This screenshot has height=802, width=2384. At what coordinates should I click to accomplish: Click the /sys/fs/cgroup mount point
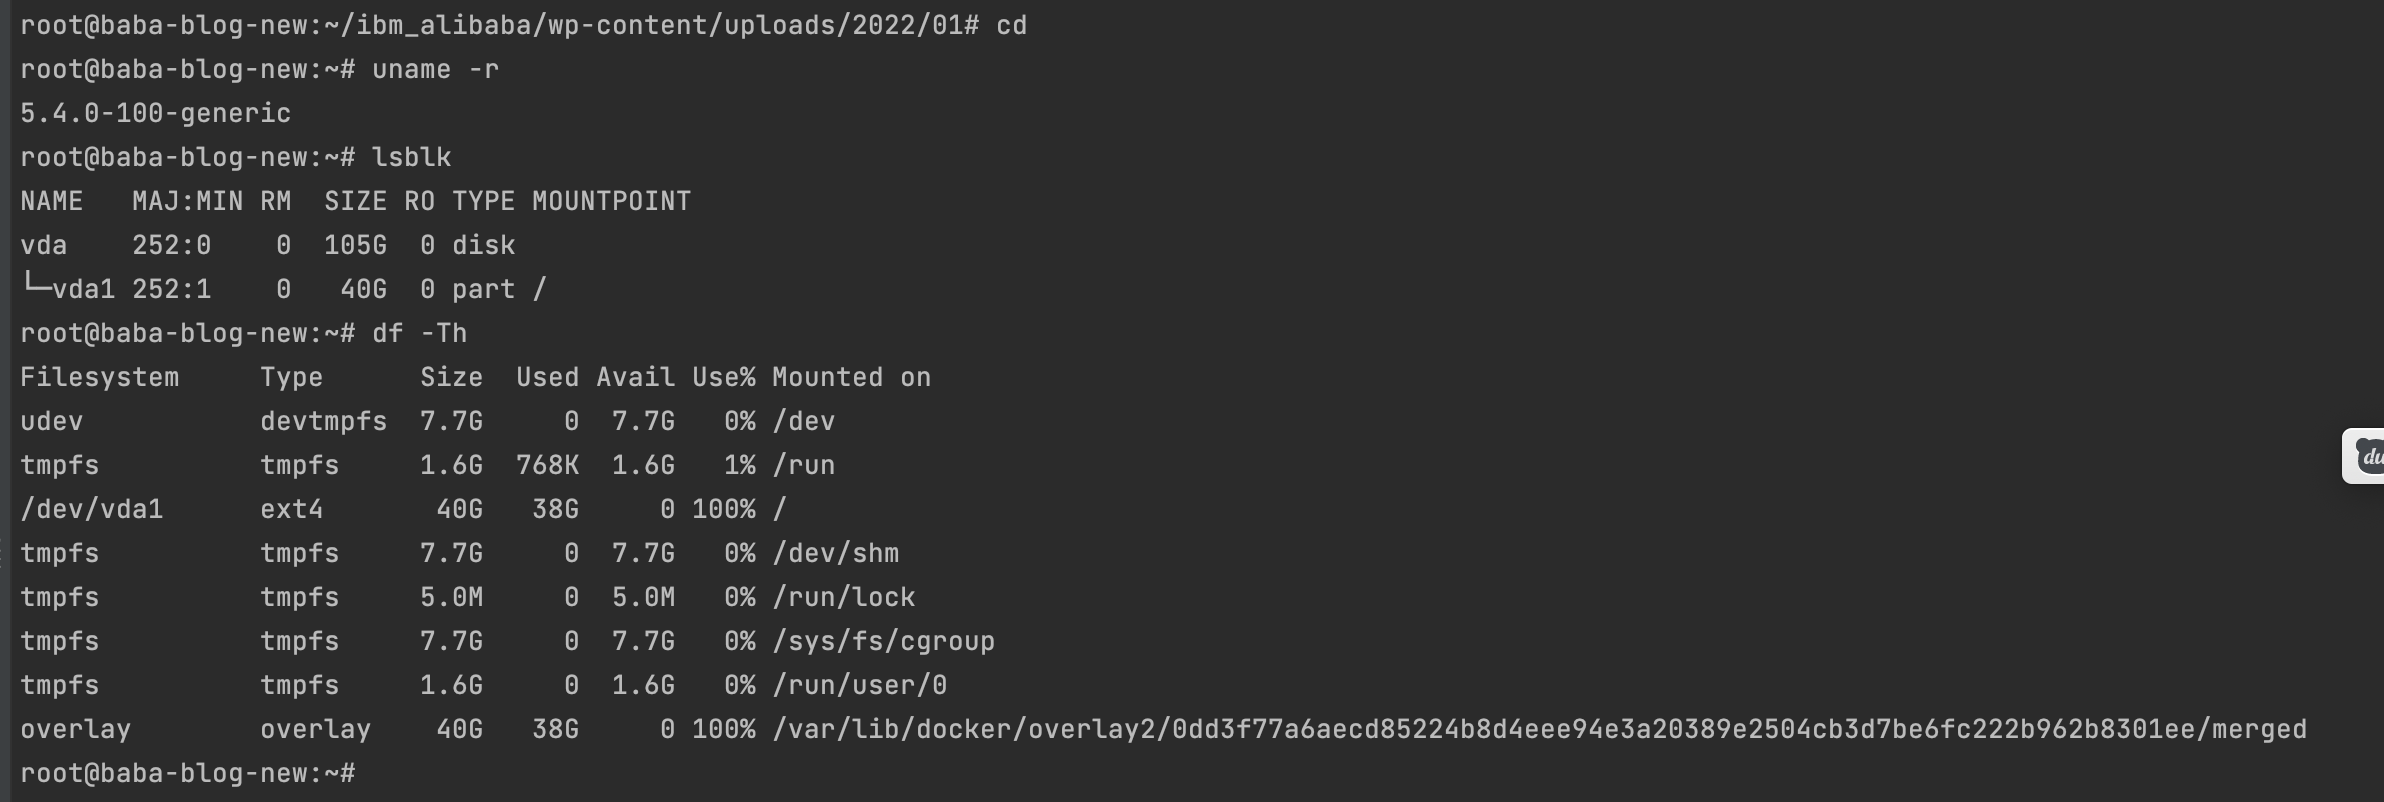pos(883,641)
